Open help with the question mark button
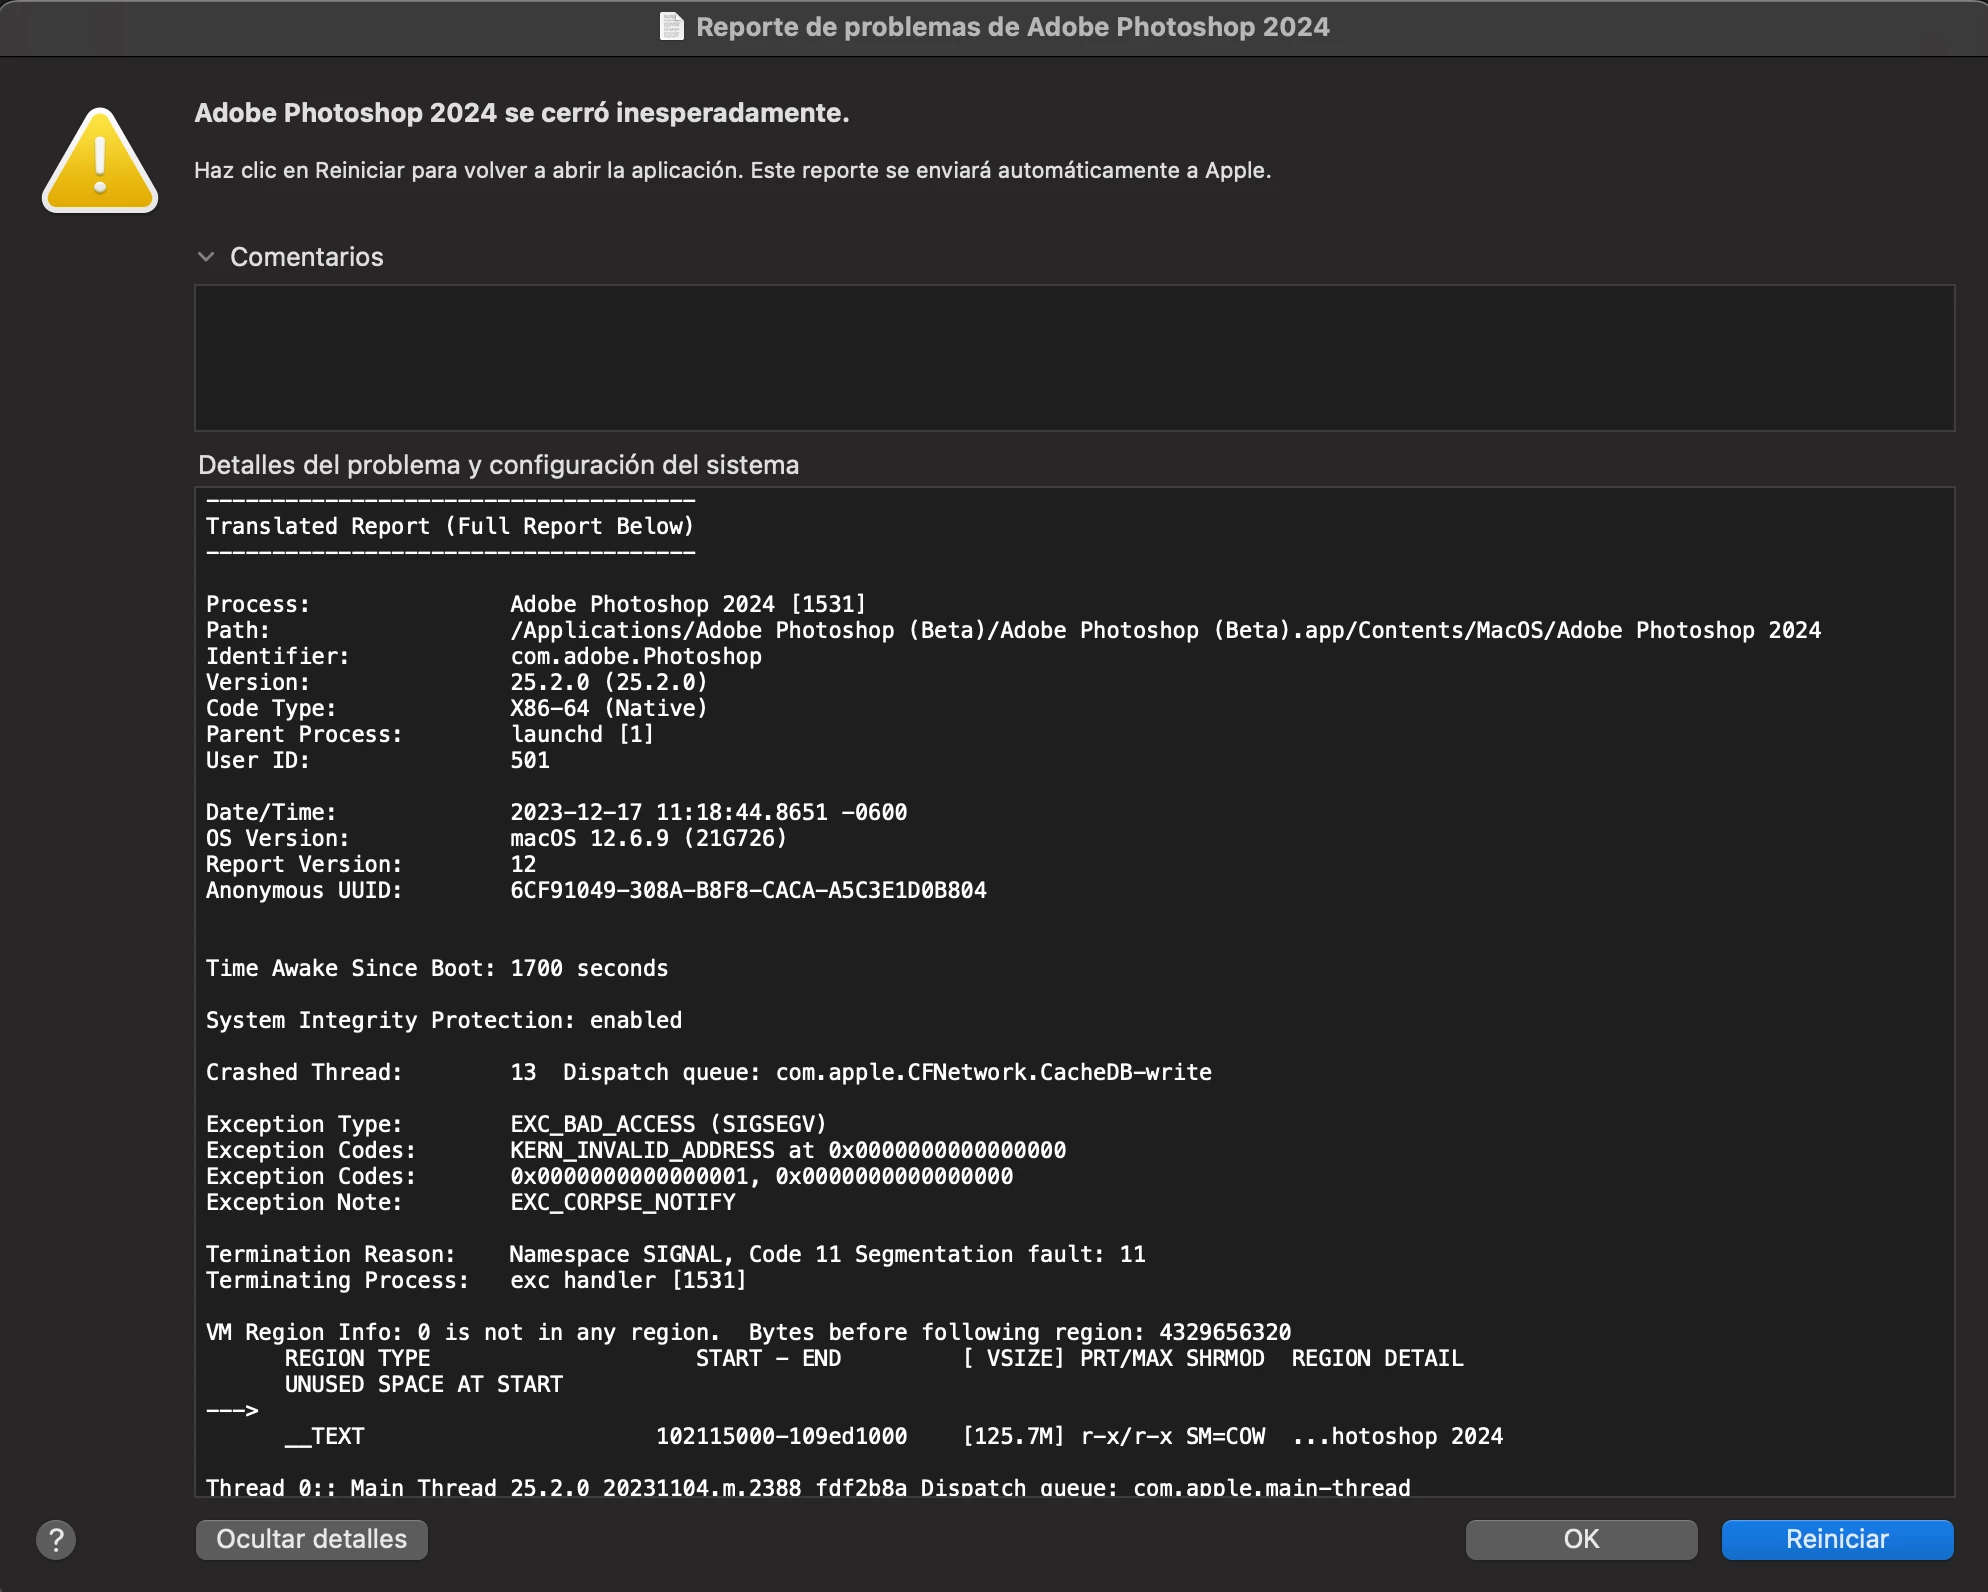This screenshot has height=1592, width=1988. tap(56, 1539)
